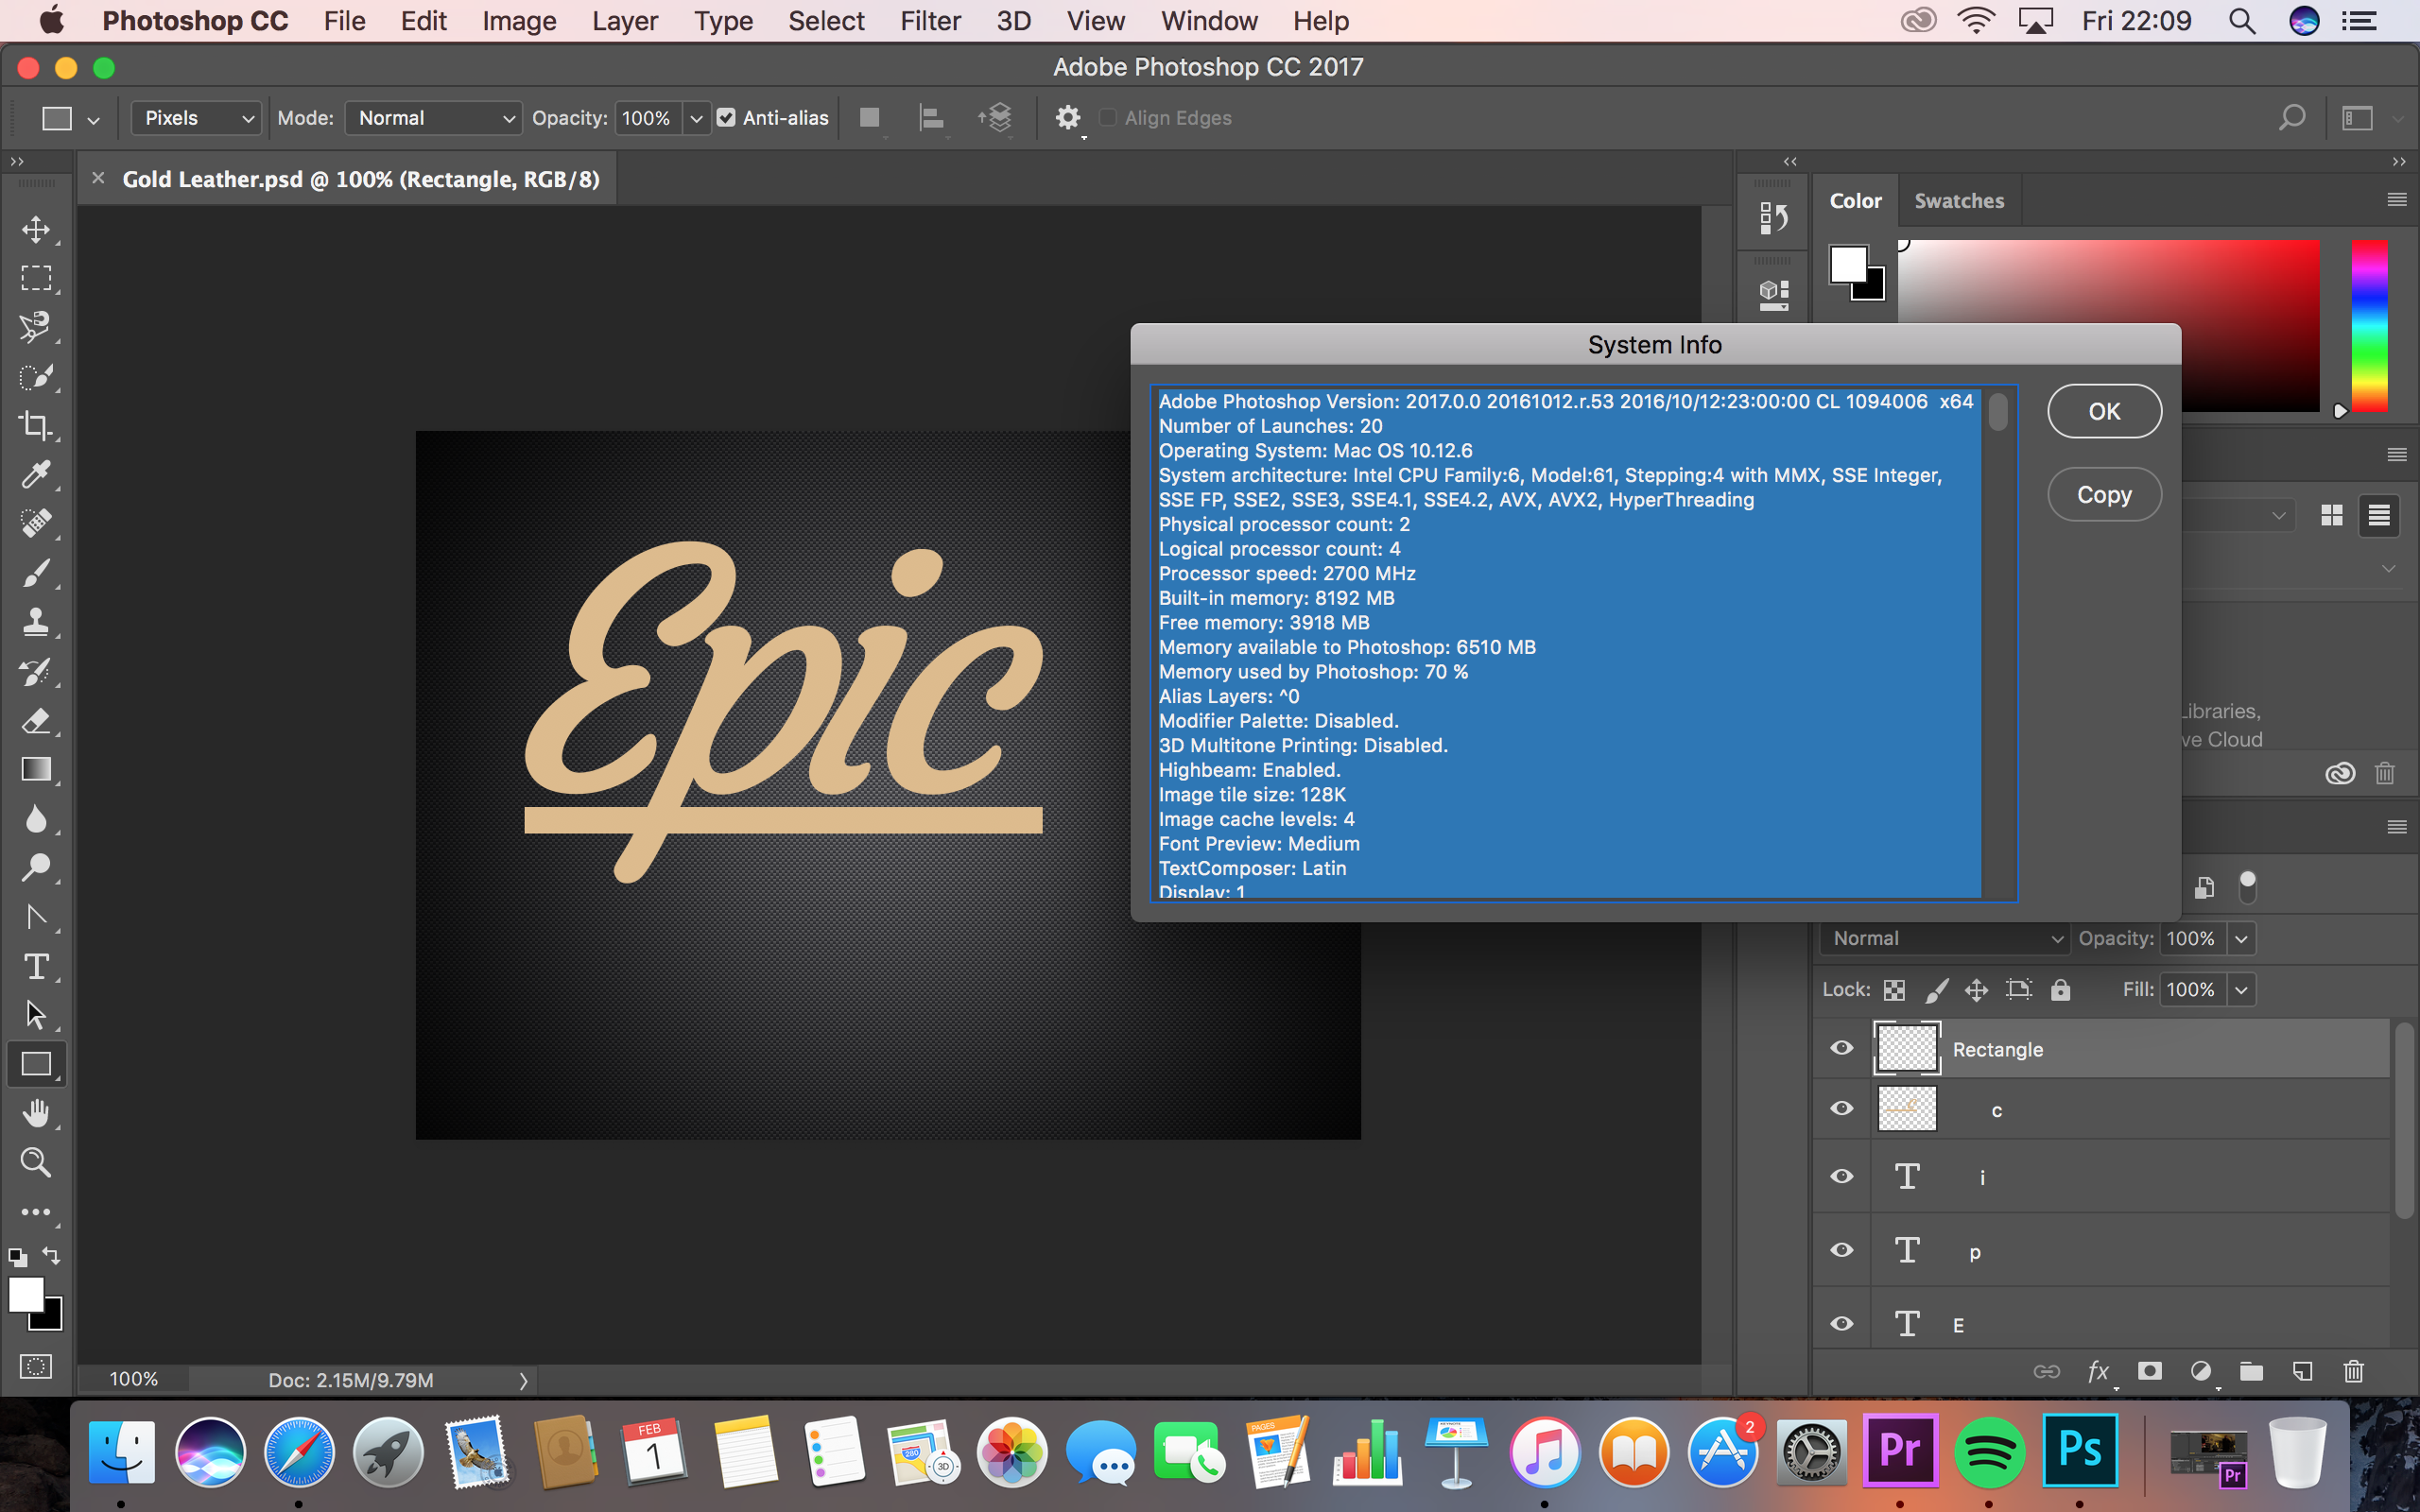
Task: Create new adjustment layer
Action: (2201, 1371)
